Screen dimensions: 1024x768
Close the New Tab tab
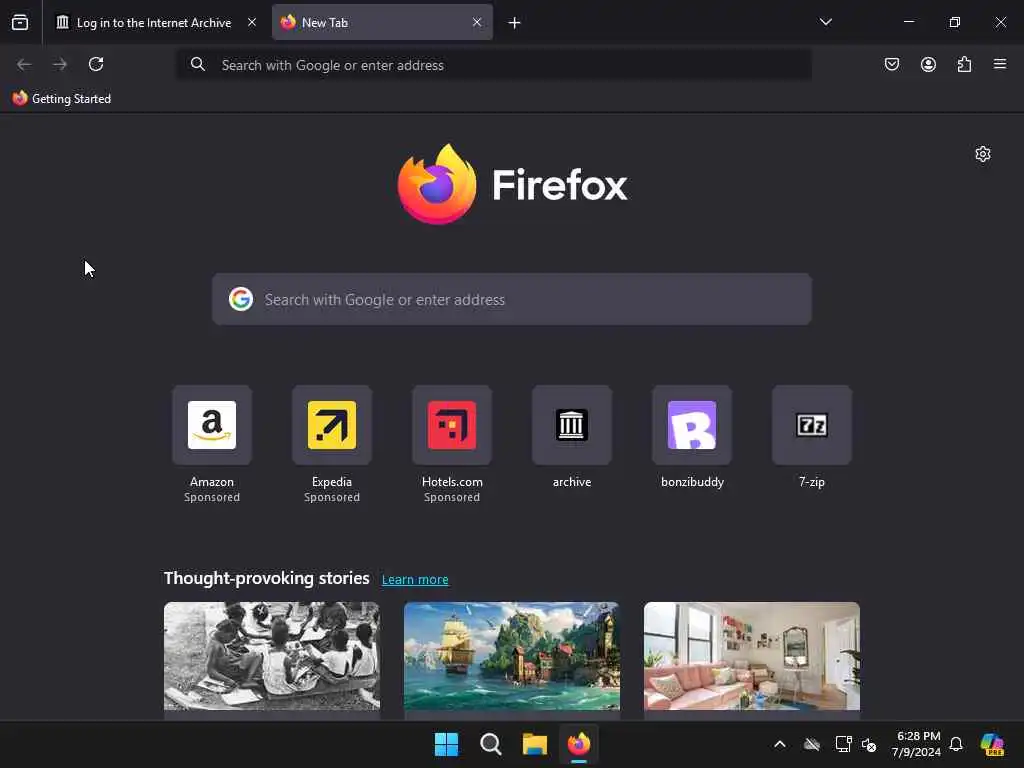coord(477,22)
